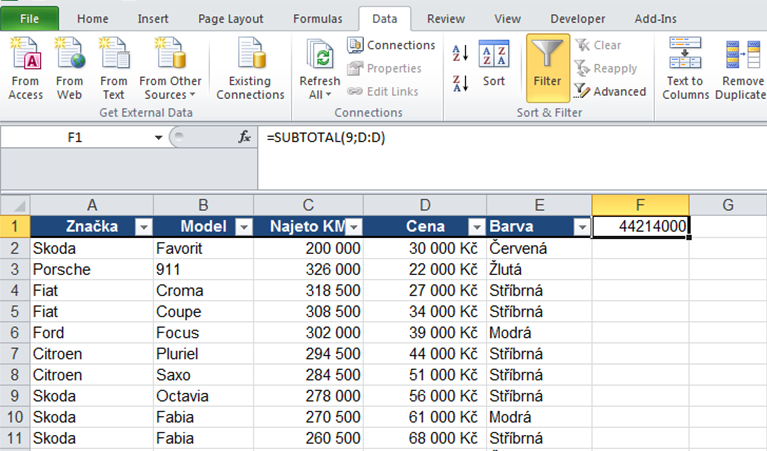Select column A header
This screenshot has height=451, width=767.
point(92,204)
